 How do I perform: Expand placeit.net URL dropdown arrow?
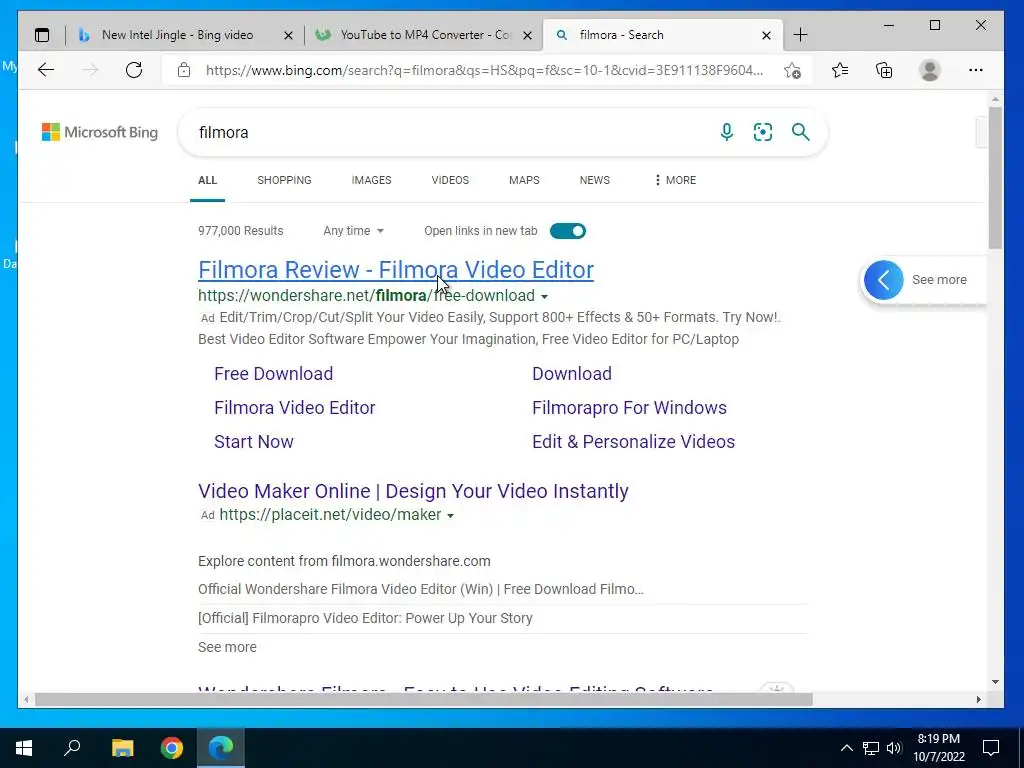pos(450,516)
